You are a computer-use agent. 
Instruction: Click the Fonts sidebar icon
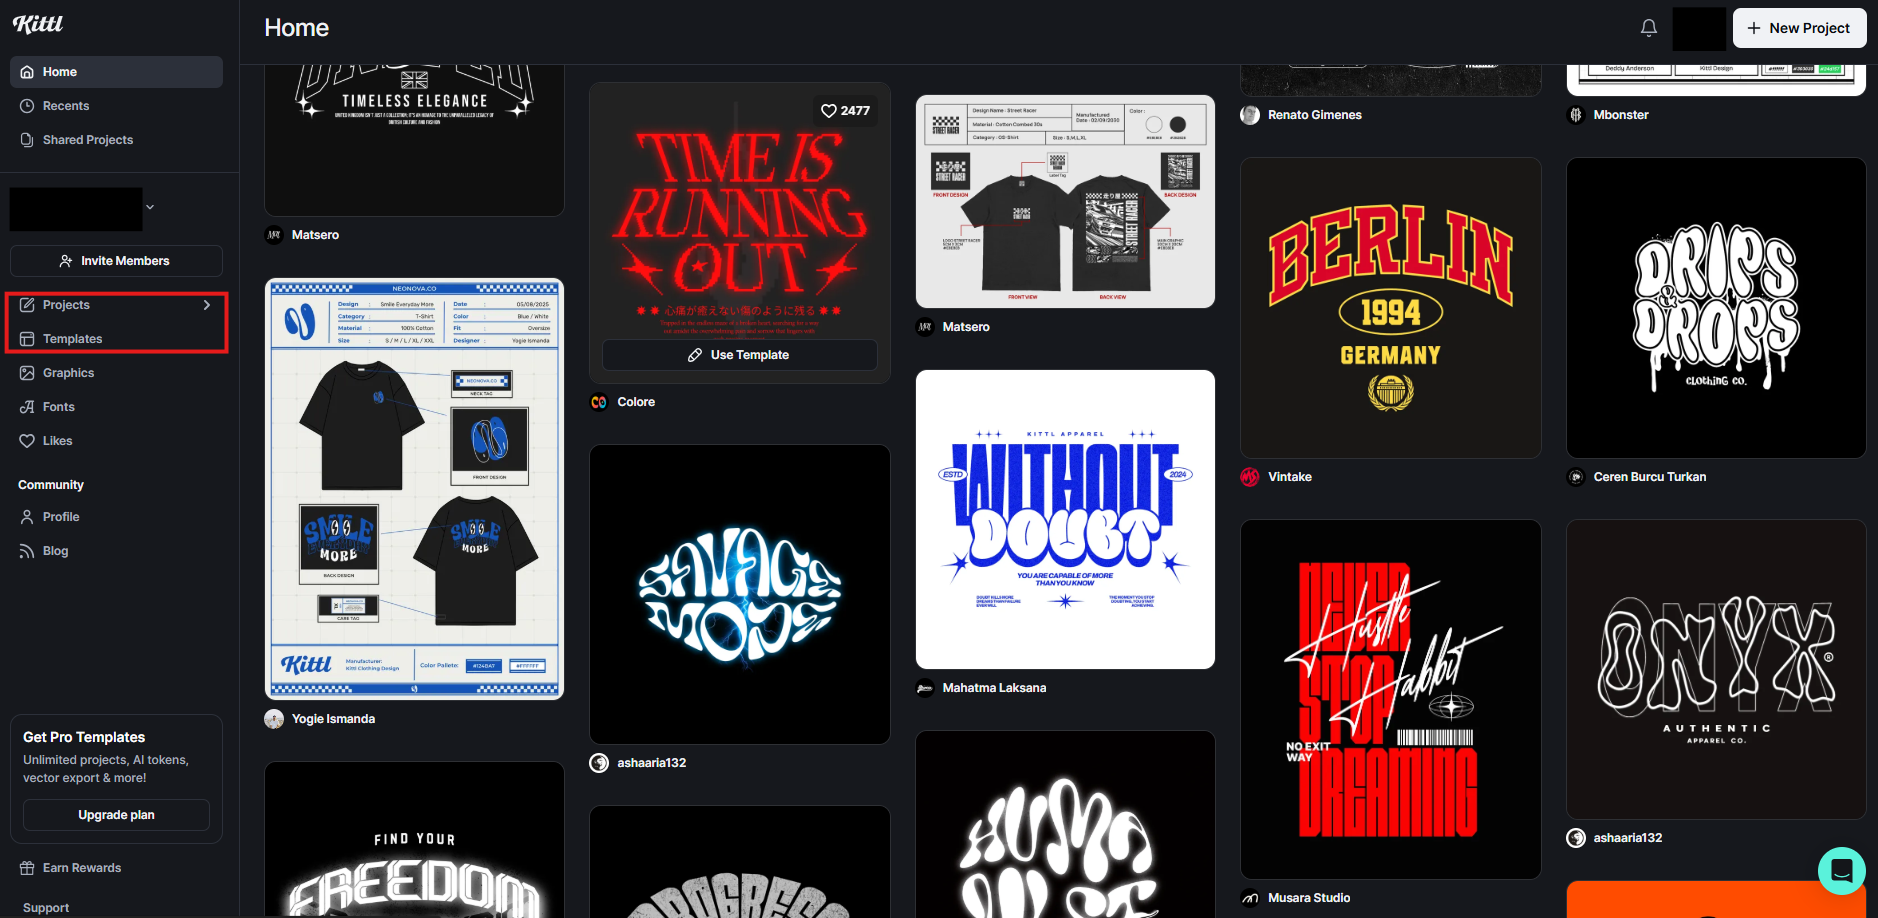coord(27,407)
